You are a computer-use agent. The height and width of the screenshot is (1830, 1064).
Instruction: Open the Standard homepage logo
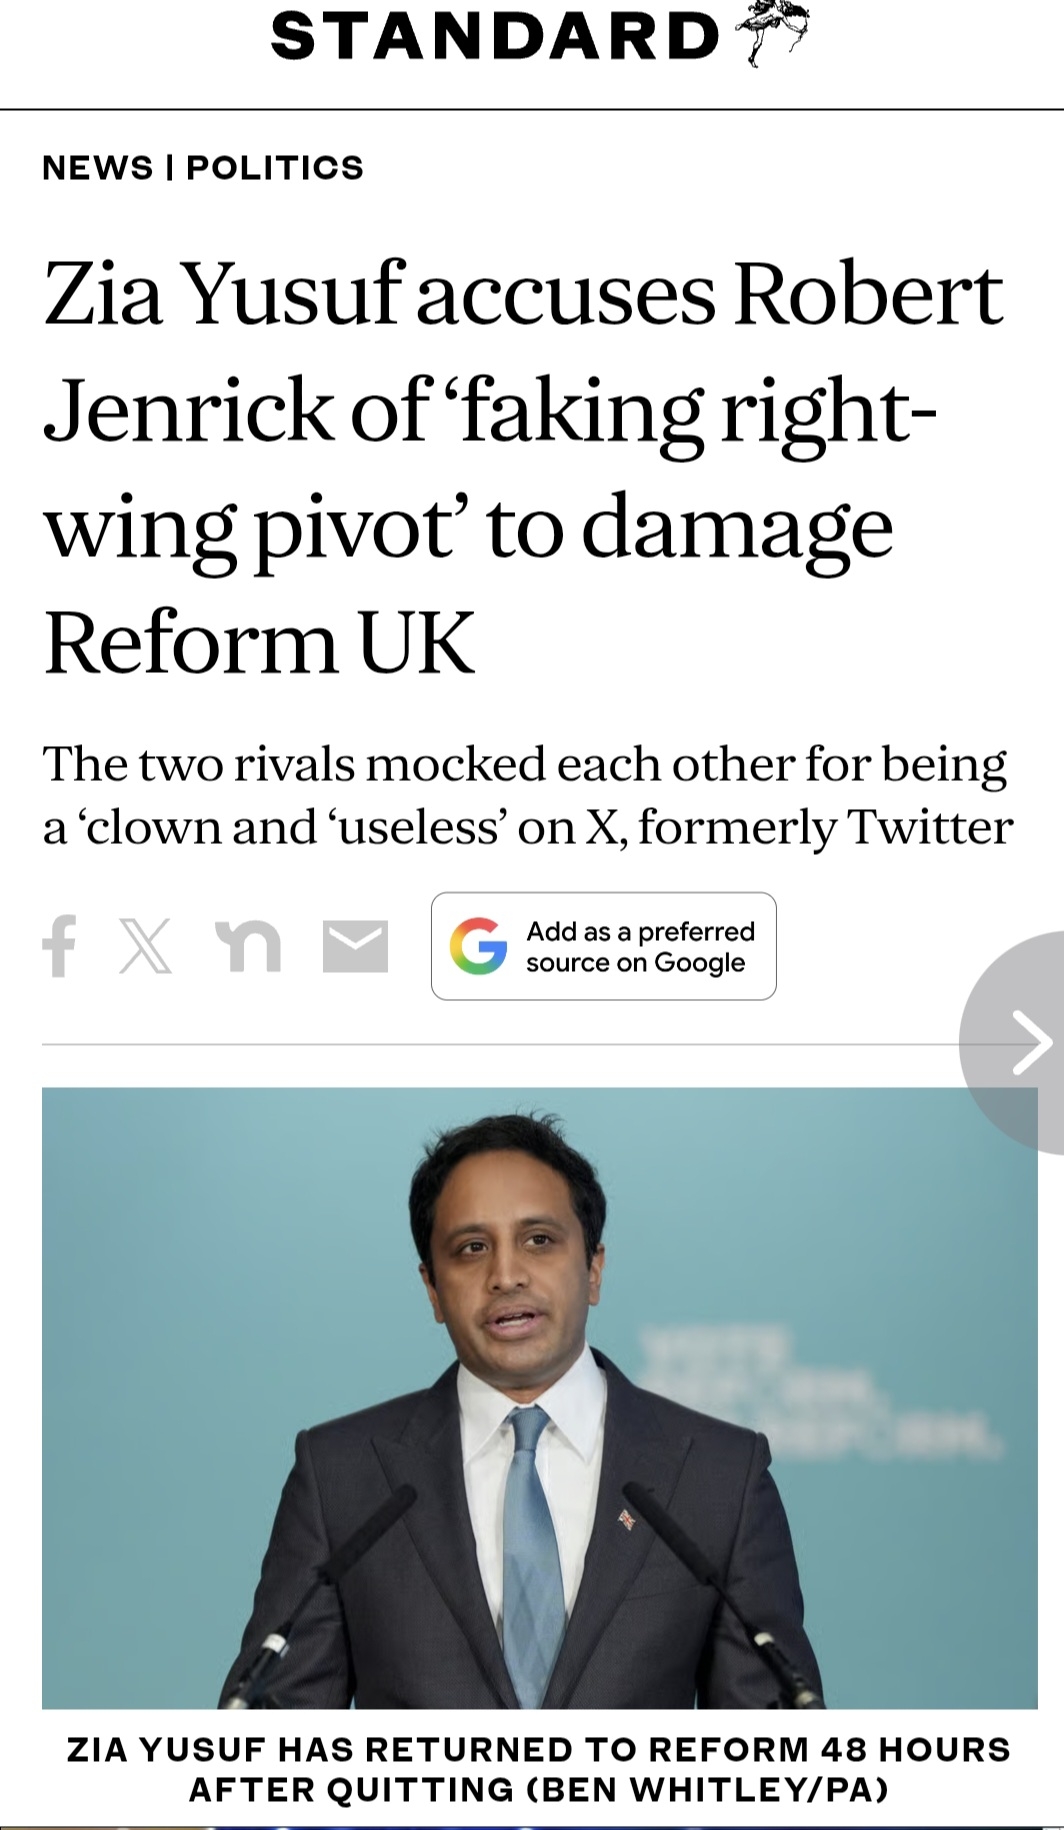(495, 37)
